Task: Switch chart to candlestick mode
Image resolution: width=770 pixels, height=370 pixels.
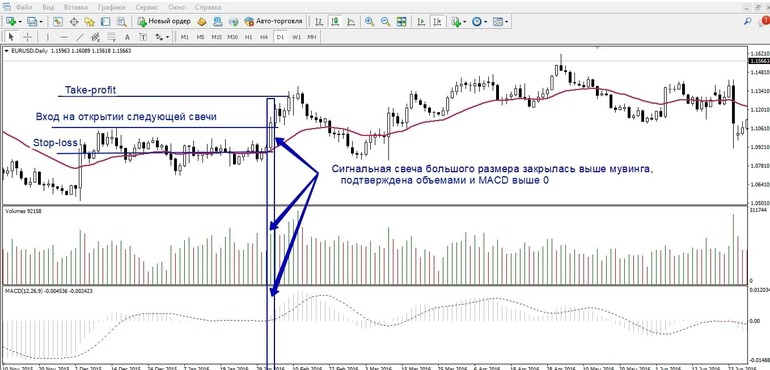Action: (335, 22)
